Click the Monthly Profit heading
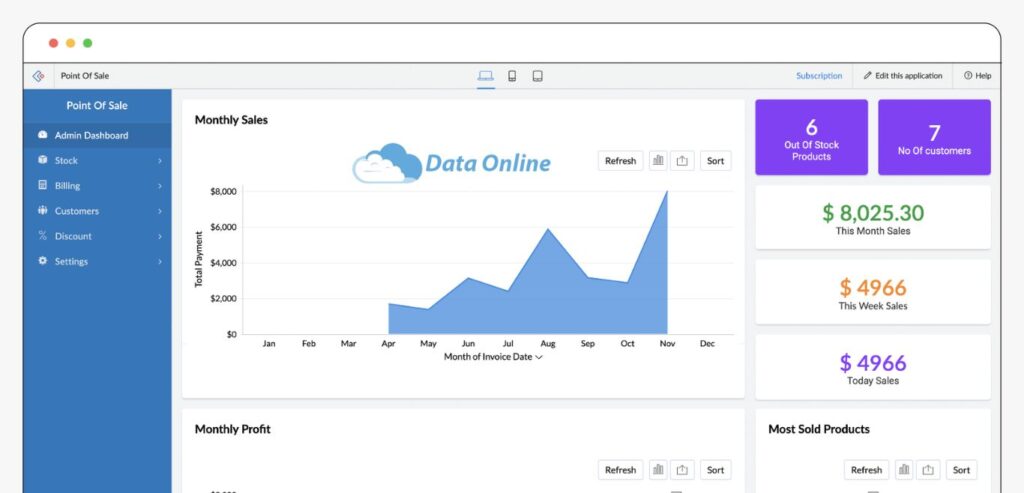 232,429
